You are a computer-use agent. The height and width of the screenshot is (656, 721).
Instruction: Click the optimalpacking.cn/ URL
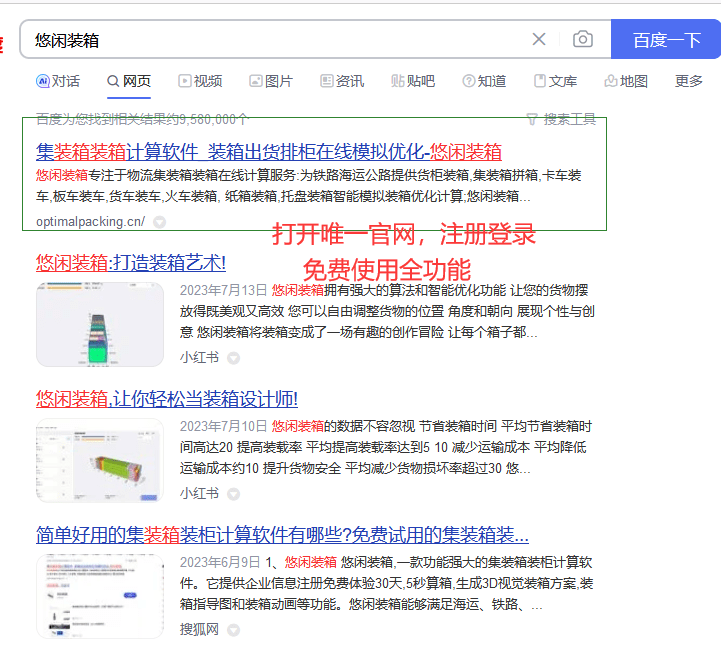coord(91,222)
